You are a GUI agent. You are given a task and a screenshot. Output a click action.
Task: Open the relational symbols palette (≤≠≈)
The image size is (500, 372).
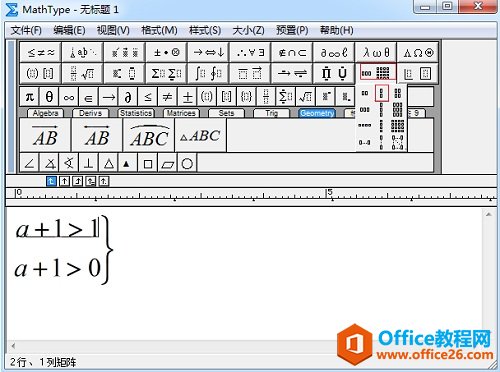point(40,52)
